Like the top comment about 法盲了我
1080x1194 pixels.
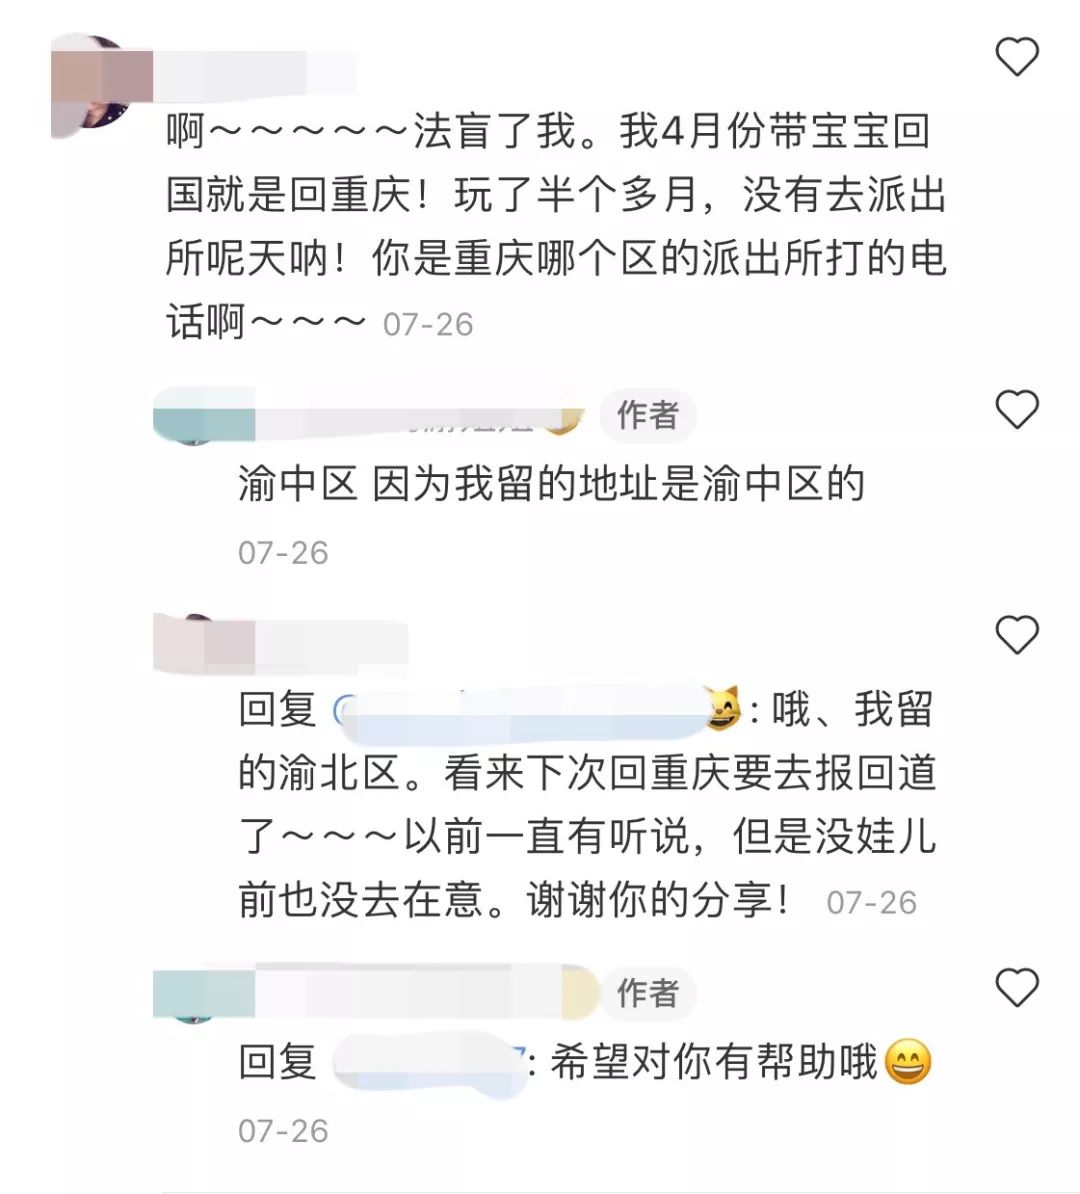pyautogui.click(x=1017, y=56)
